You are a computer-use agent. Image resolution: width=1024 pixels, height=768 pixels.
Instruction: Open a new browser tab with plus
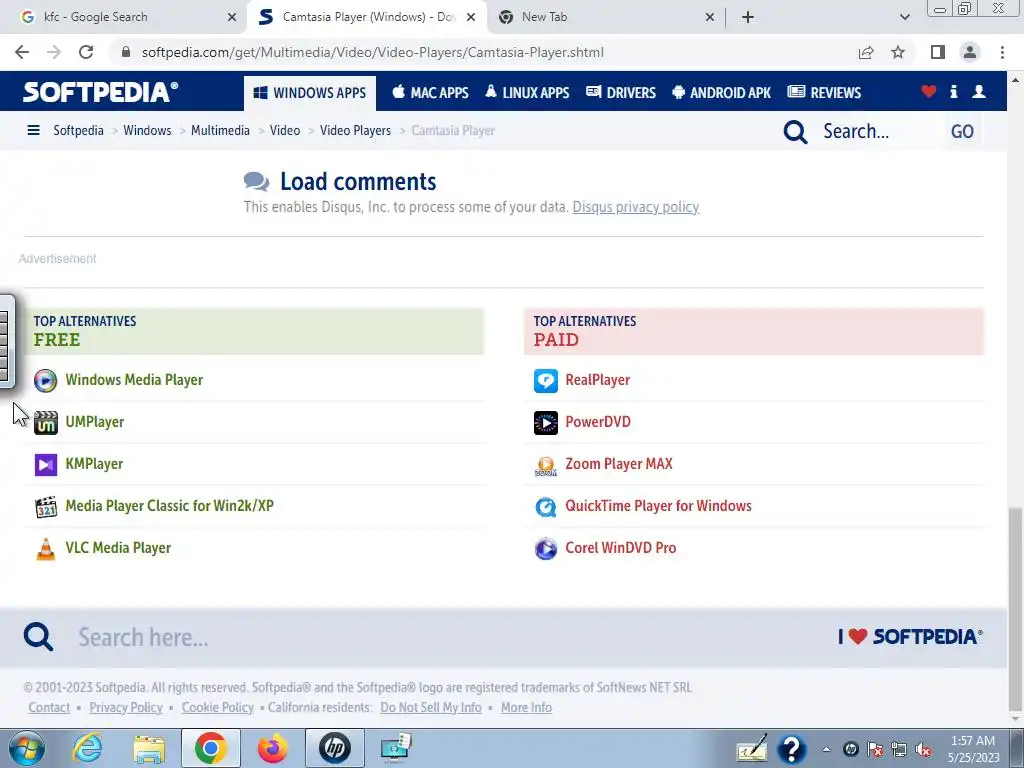click(748, 17)
